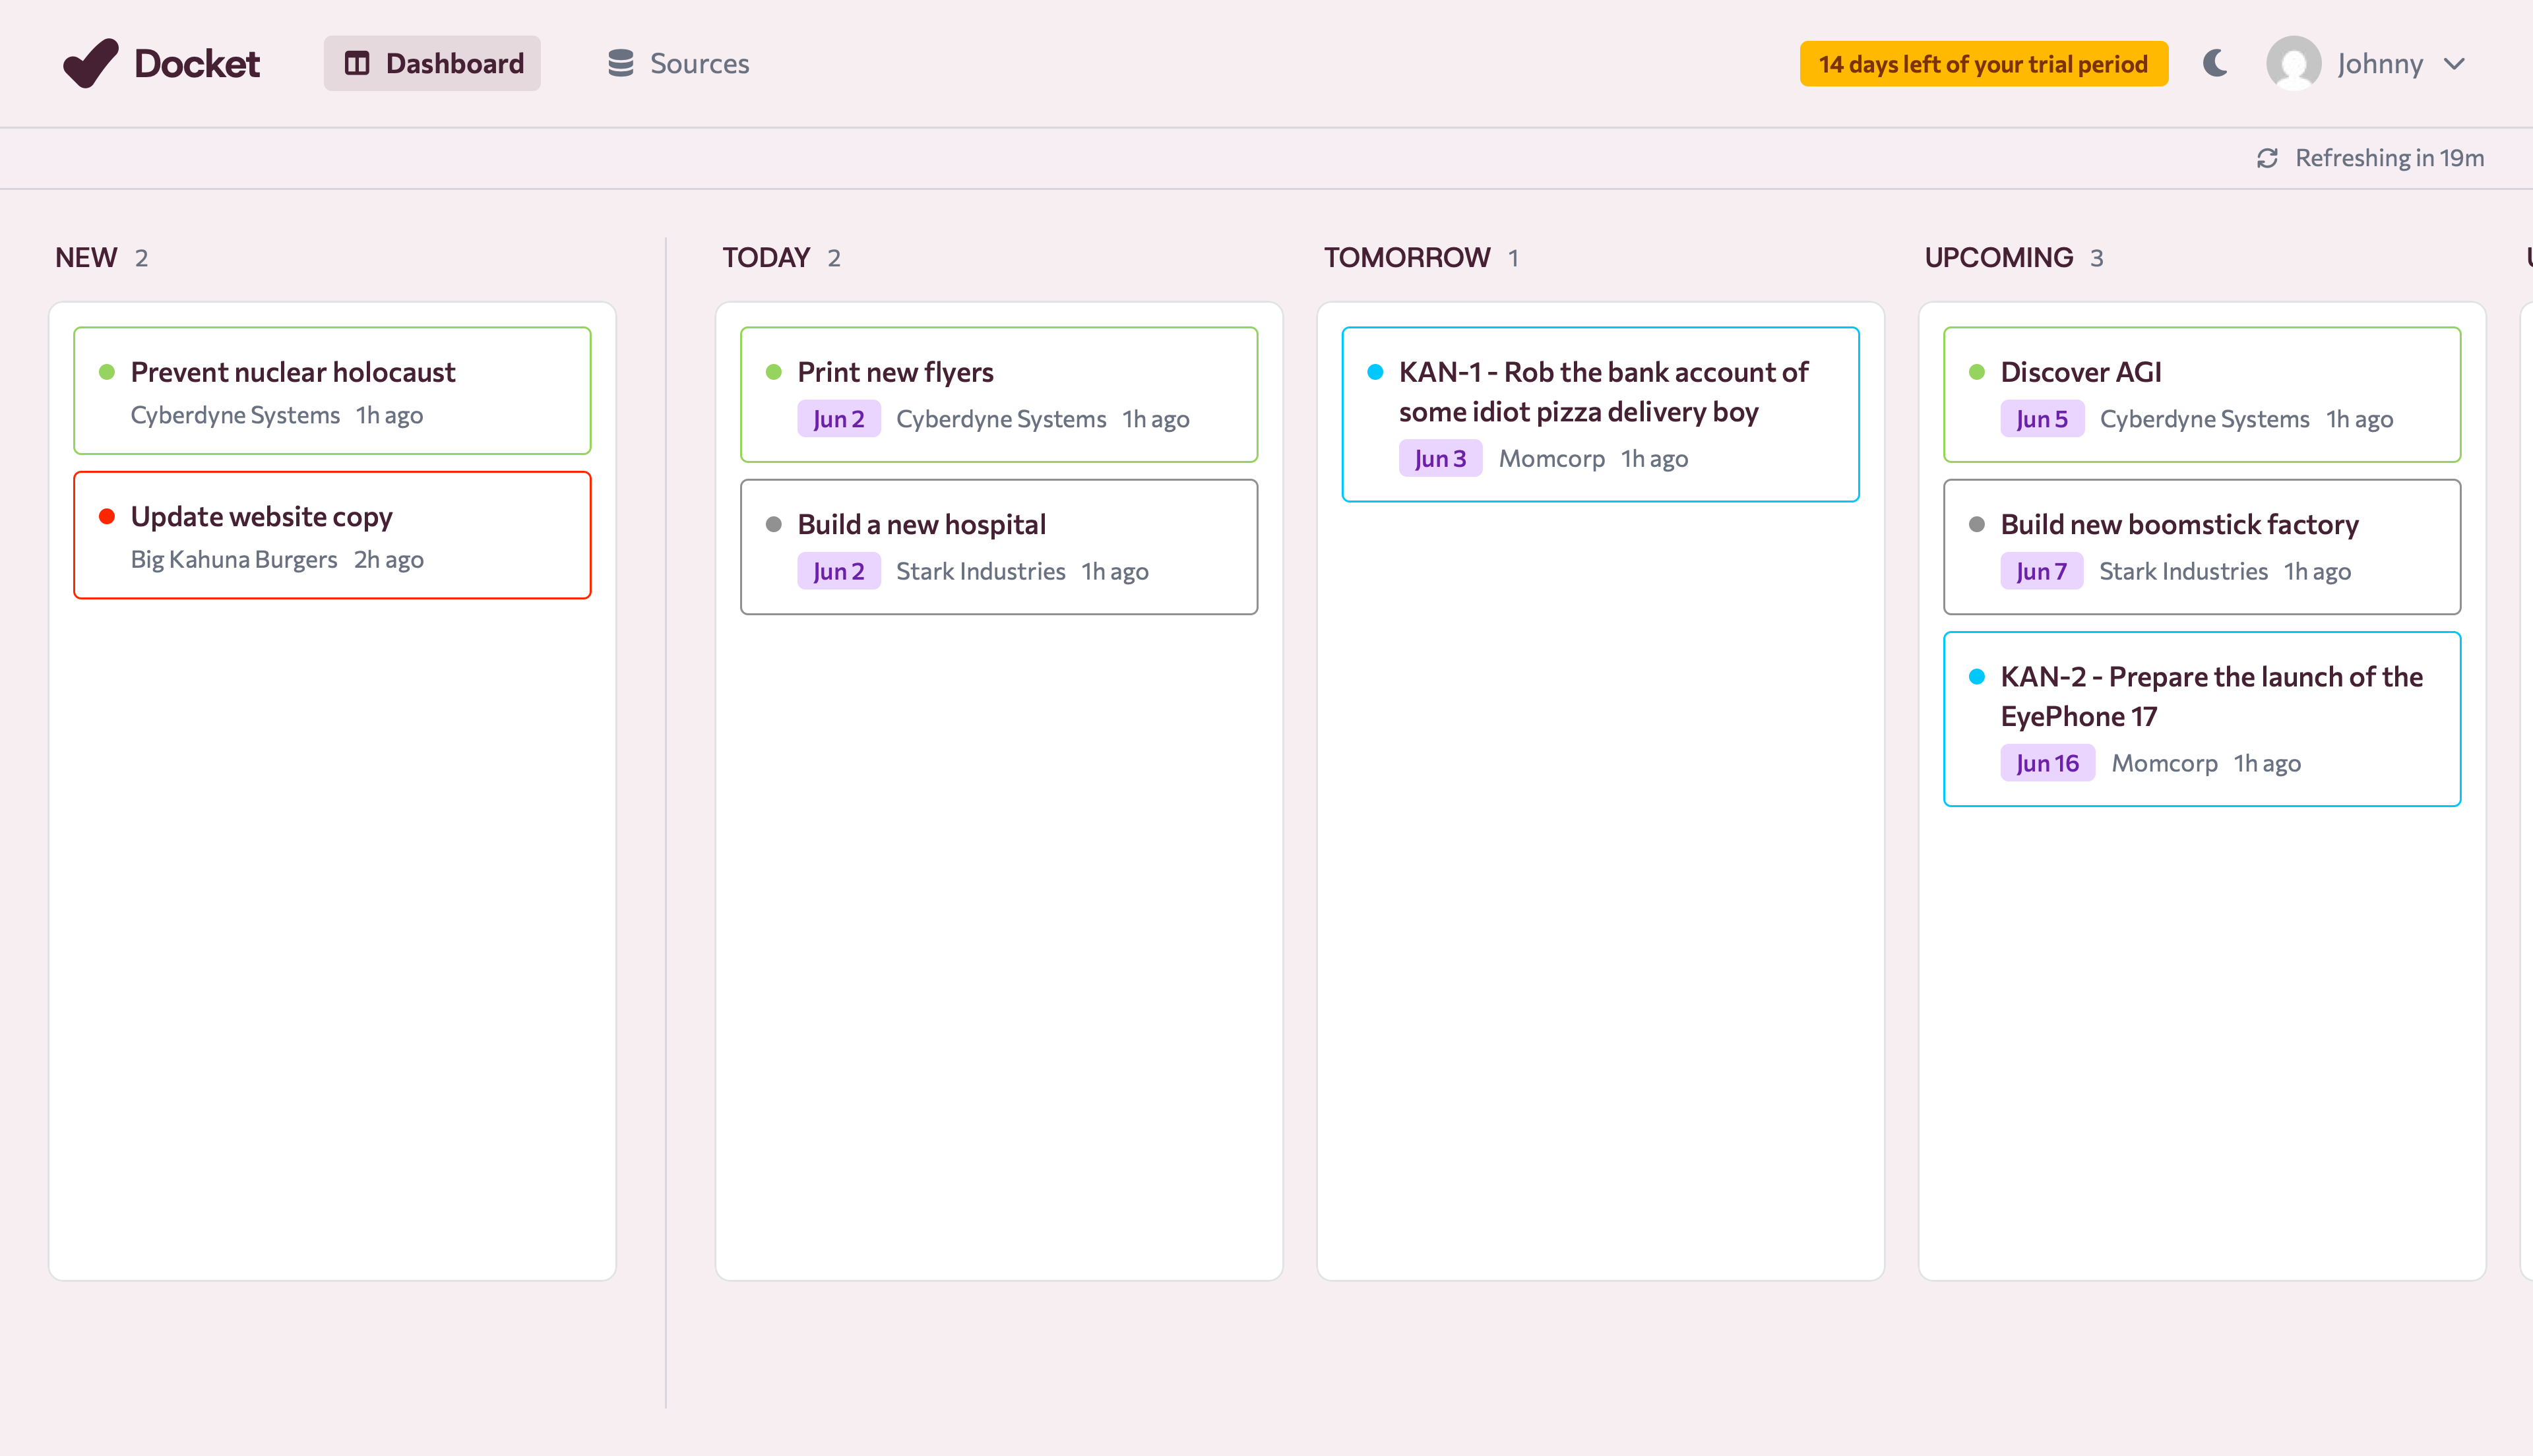Open the 'Build a new hospital' task
Image resolution: width=2533 pixels, height=1456 pixels.
coord(999,546)
